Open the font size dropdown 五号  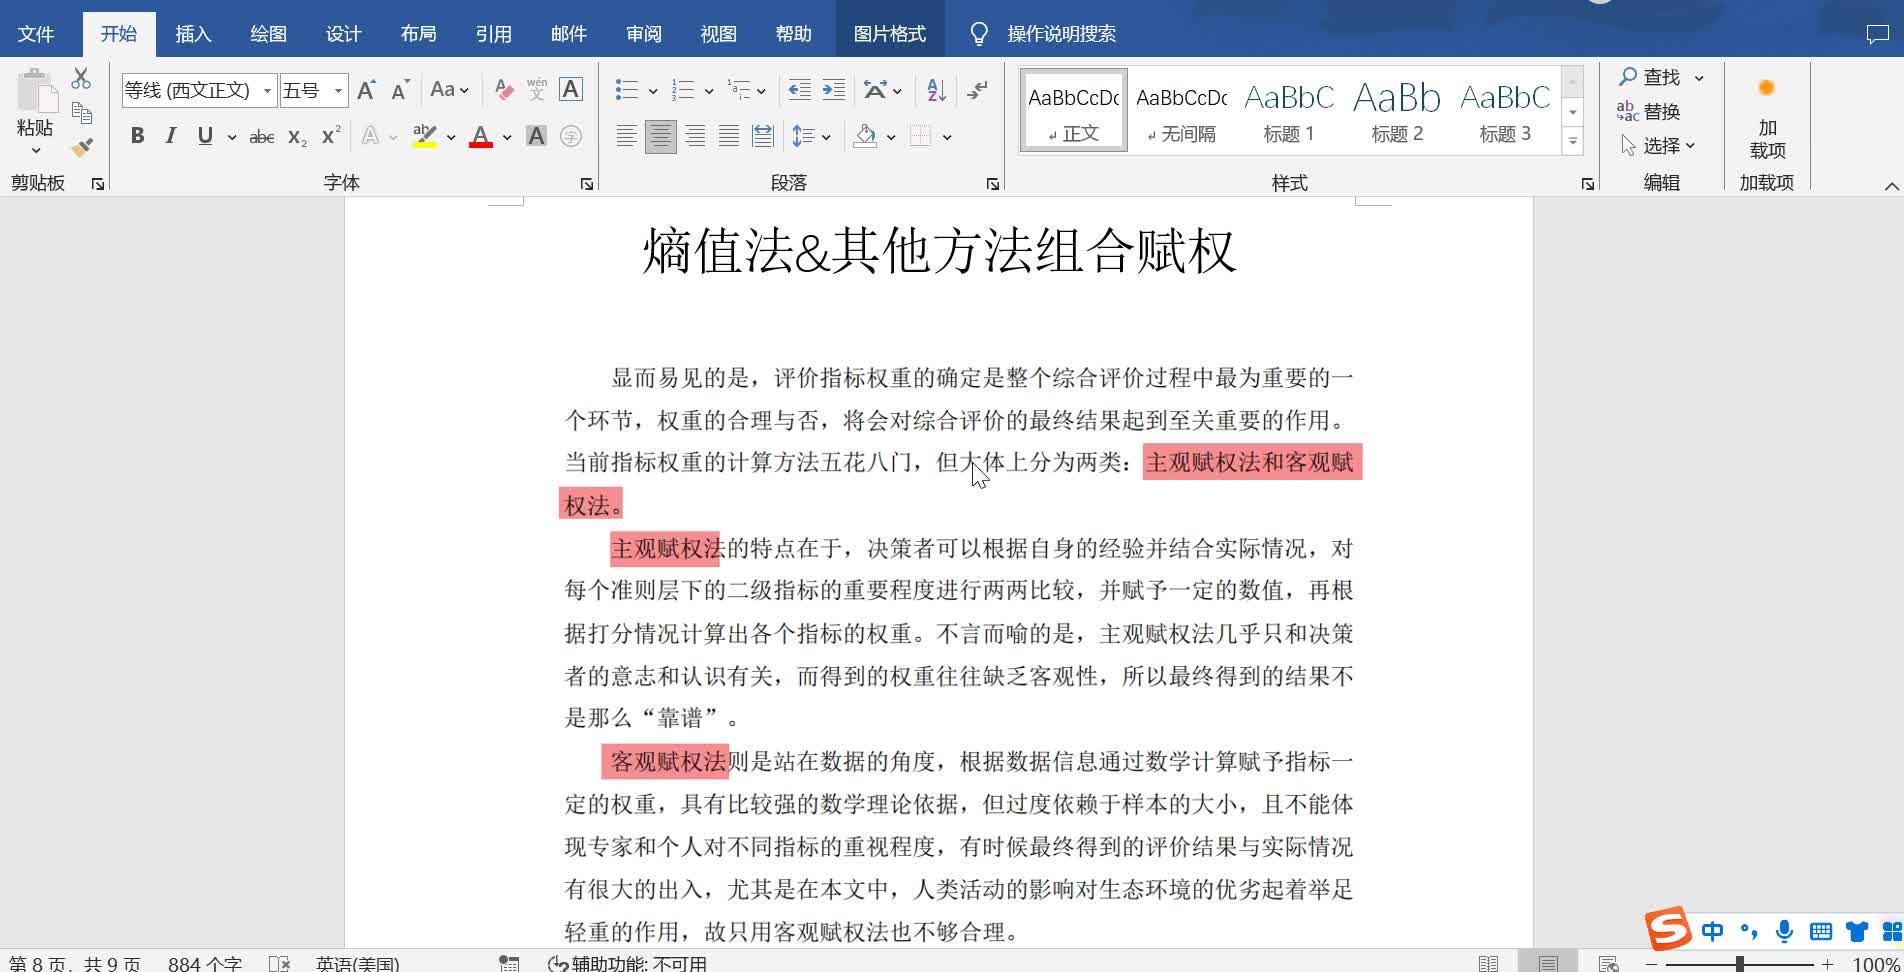[338, 91]
